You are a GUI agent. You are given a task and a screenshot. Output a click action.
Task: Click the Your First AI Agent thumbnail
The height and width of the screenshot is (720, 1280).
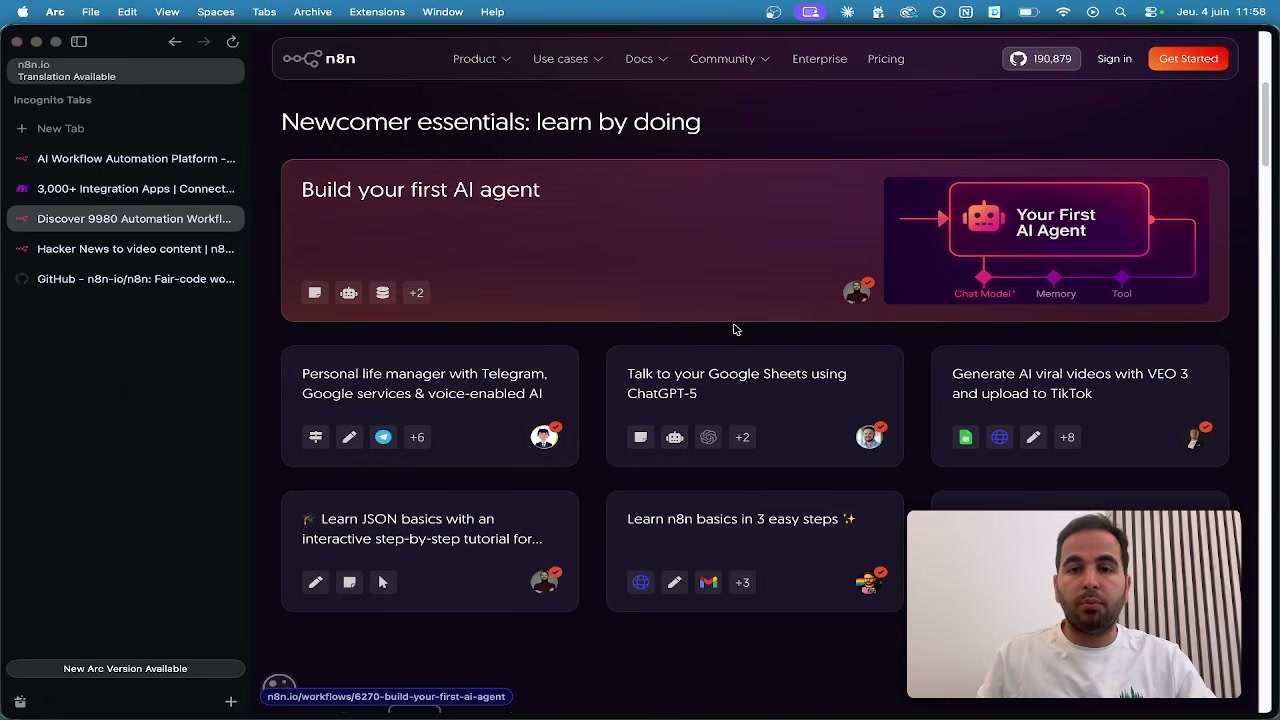tap(1046, 241)
